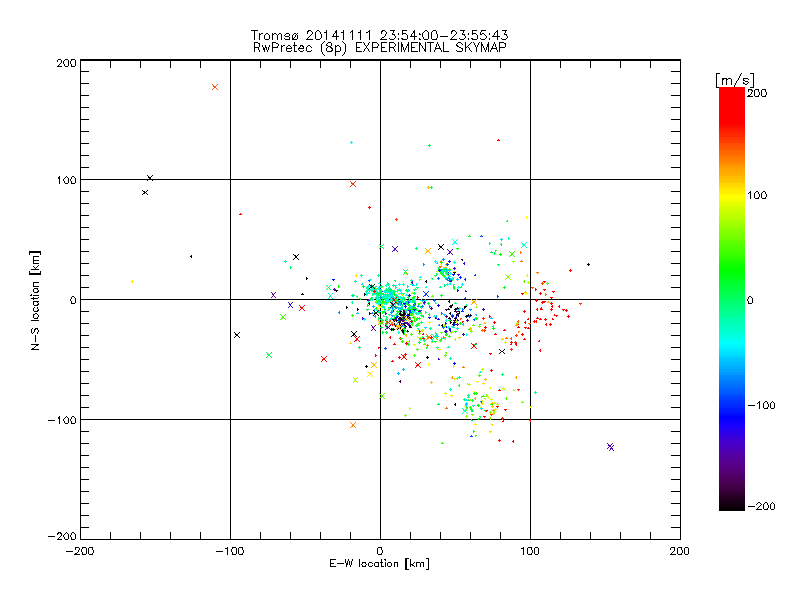Click the Y-axis '-200' tick label
The width and height of the screenshot is (800, 600).
62,536
